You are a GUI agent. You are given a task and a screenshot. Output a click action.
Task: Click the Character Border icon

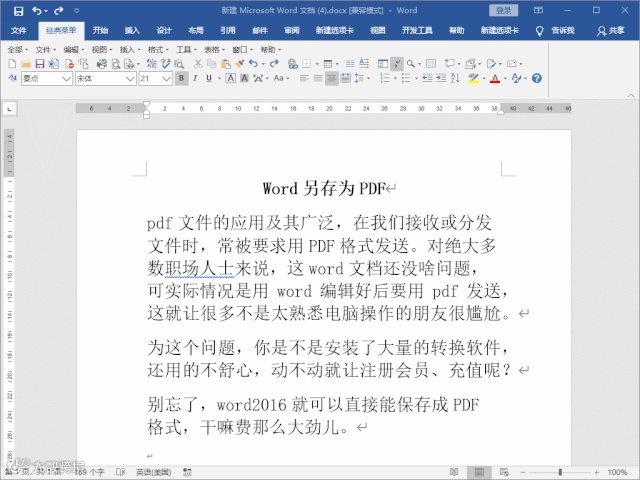click(x=231, y=78)
